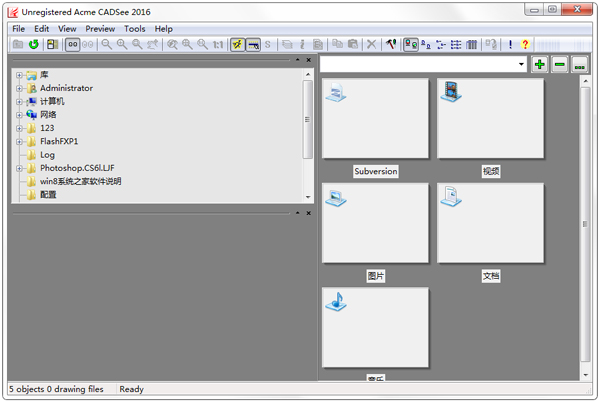The height and width of the screenshot is (401, 600).
Task: Click the grayed-out folder icon in toolbar
Action: click(x=18, y=44)
